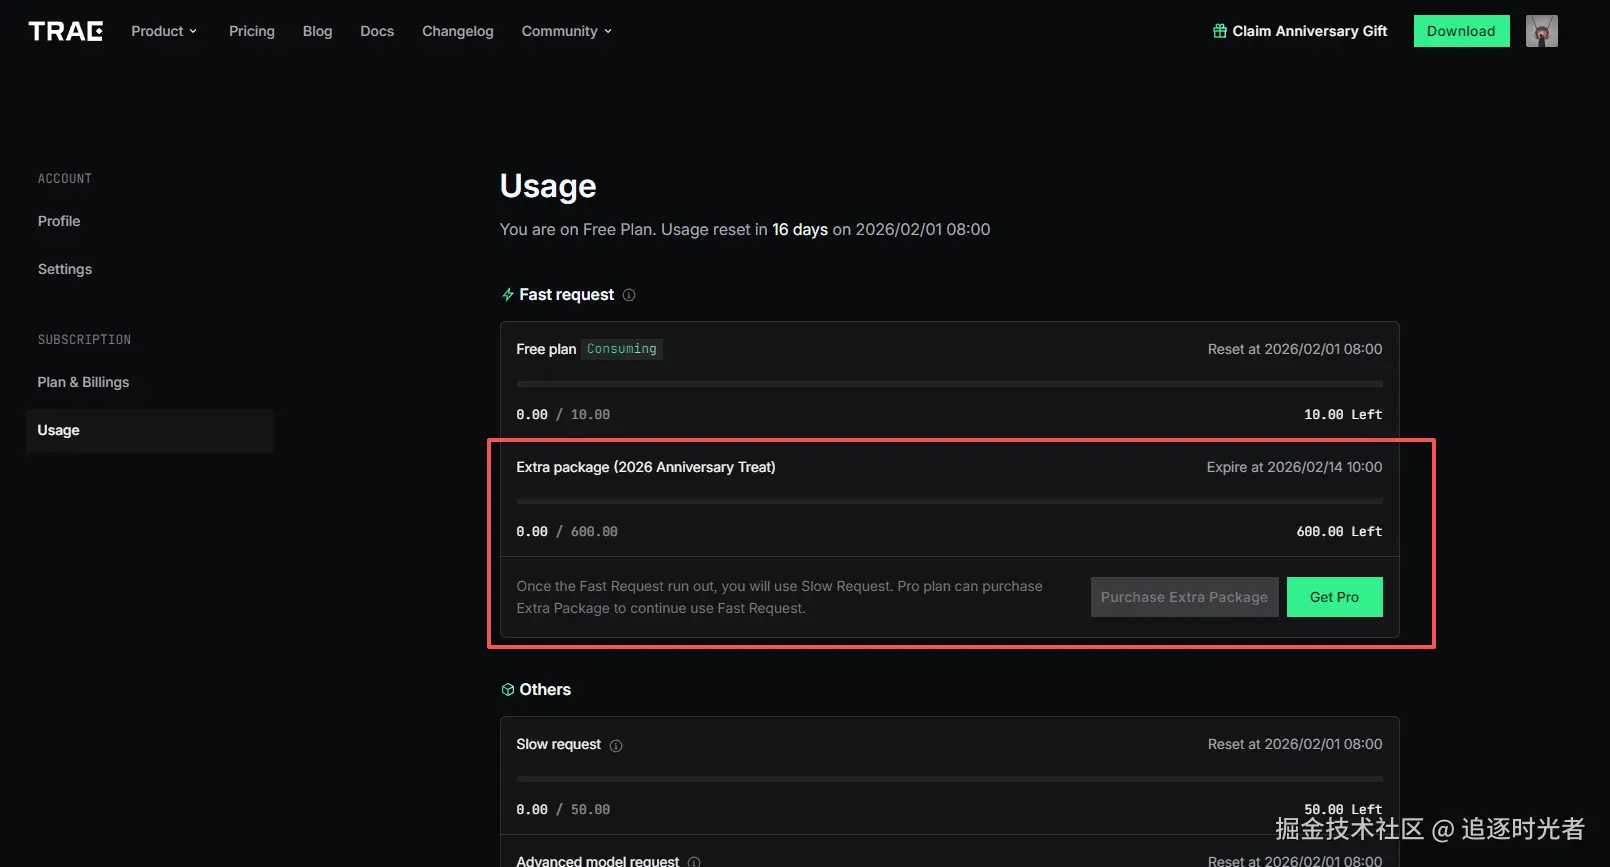Open the Pricing page
The width and height of the screenshot is (1610, 867).
click(x=252, y=31)
